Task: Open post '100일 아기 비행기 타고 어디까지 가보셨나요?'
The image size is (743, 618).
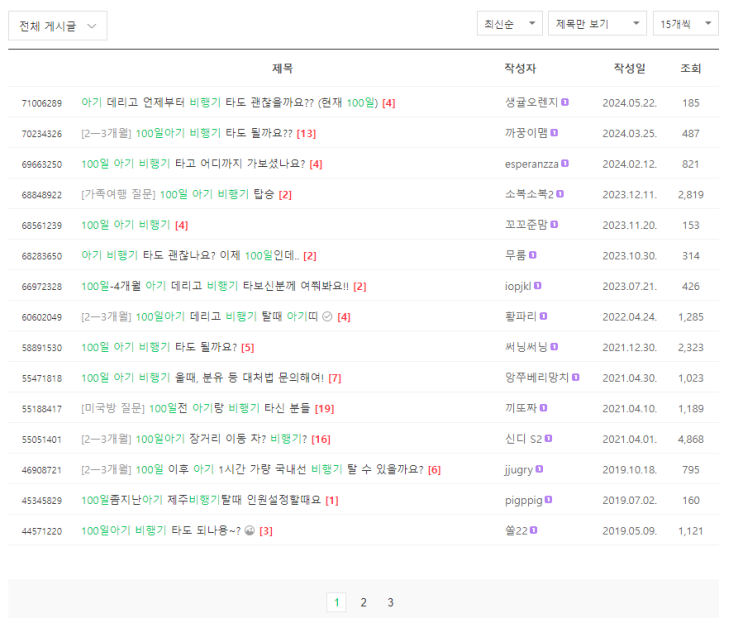Action: tap(193, 164)
